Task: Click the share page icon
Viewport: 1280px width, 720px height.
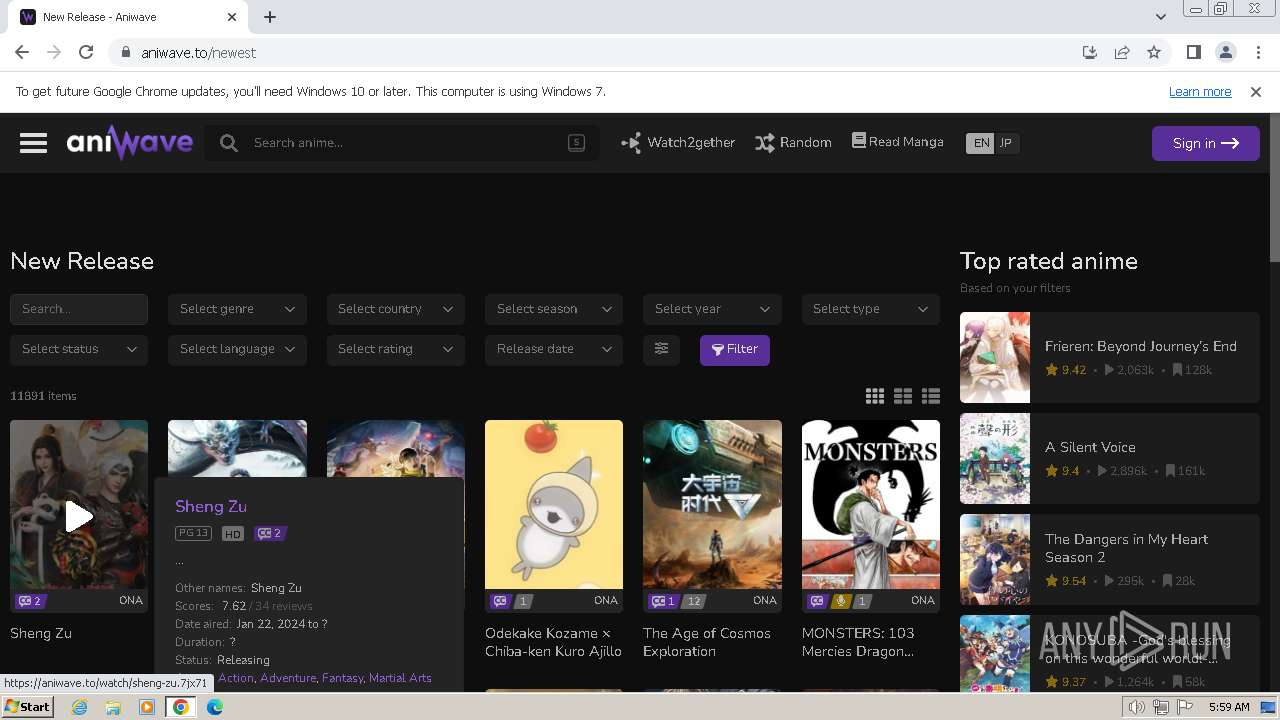Action: 1122,52
